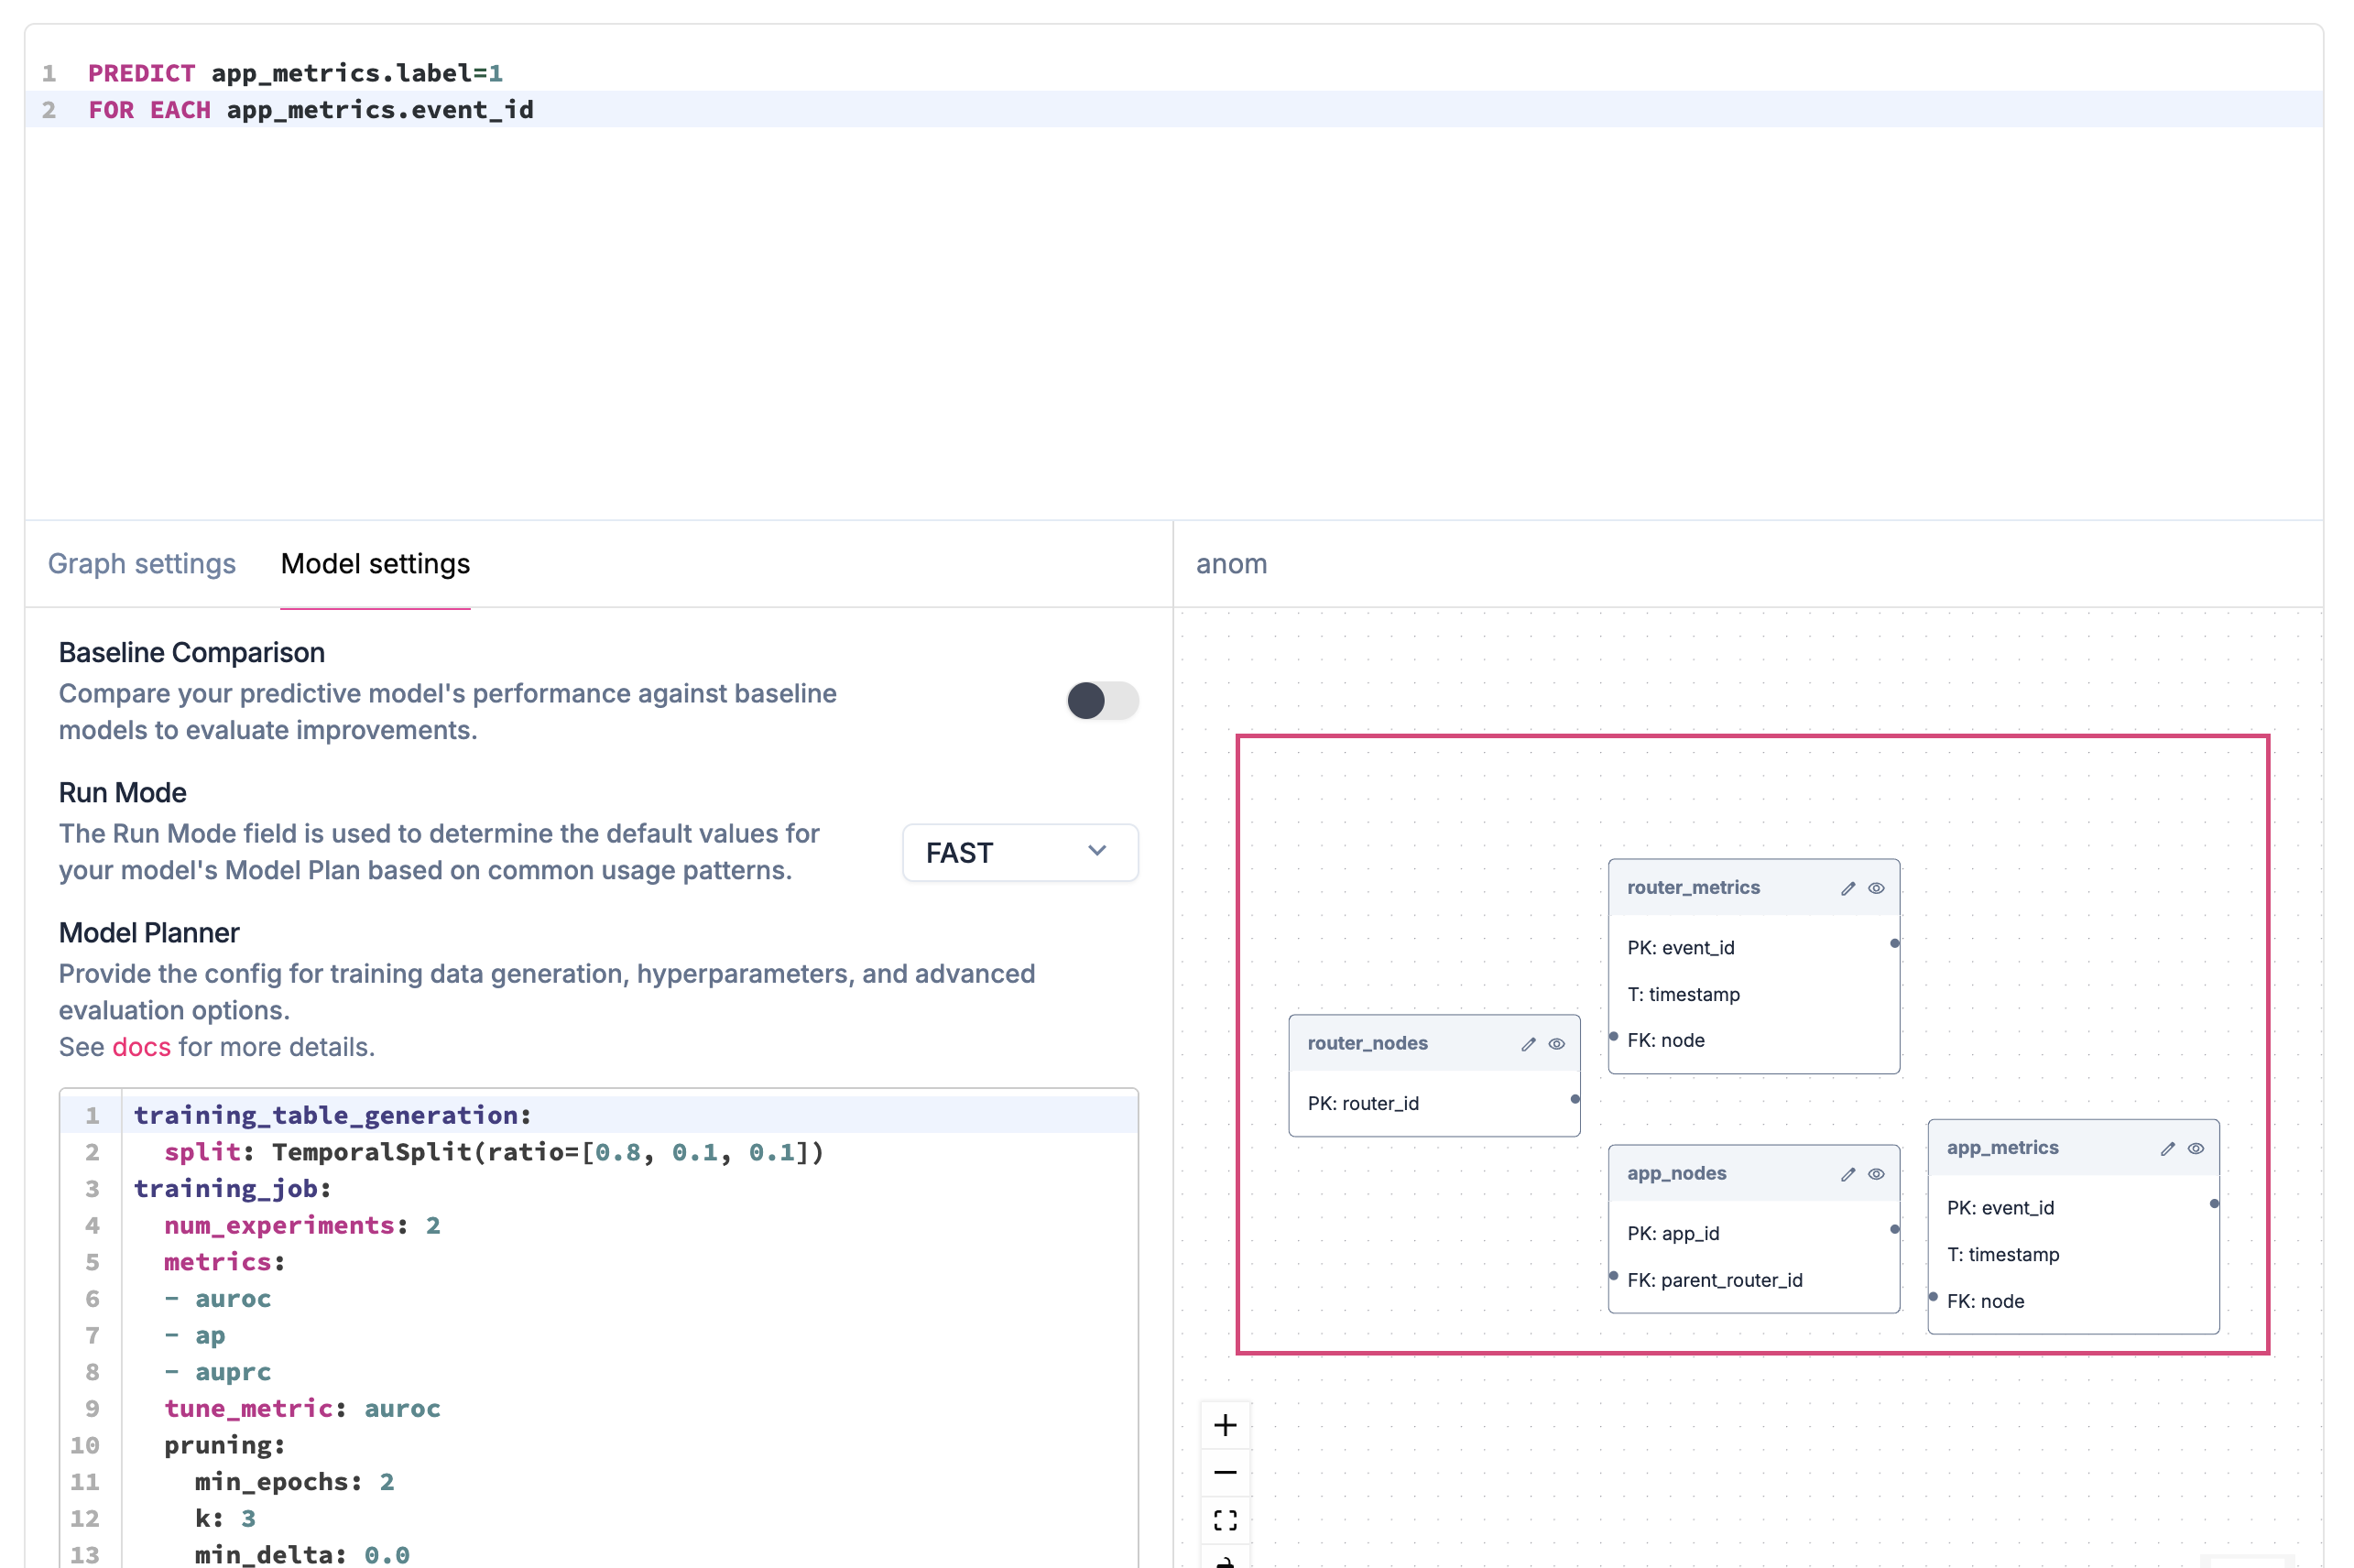Click the edit pencil on app_metrics table
Viewport: 2354px width, 1568px height.
coord(2166,1149)
